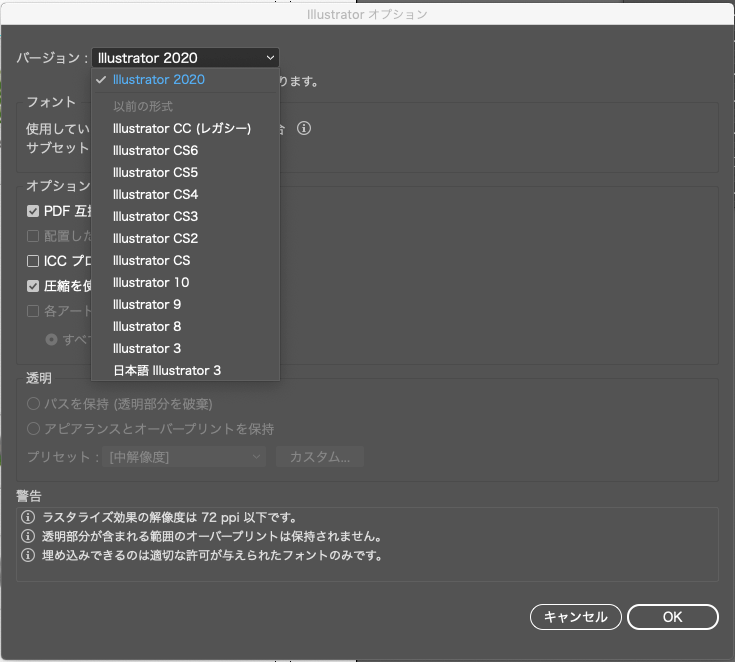Choose Illustrator CS2 option
Screen dimensions: 735x662
click(185, 239)
